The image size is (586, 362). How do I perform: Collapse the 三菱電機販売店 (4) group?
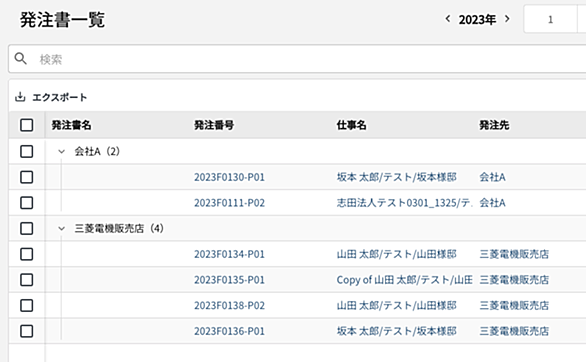click(62, 228)
